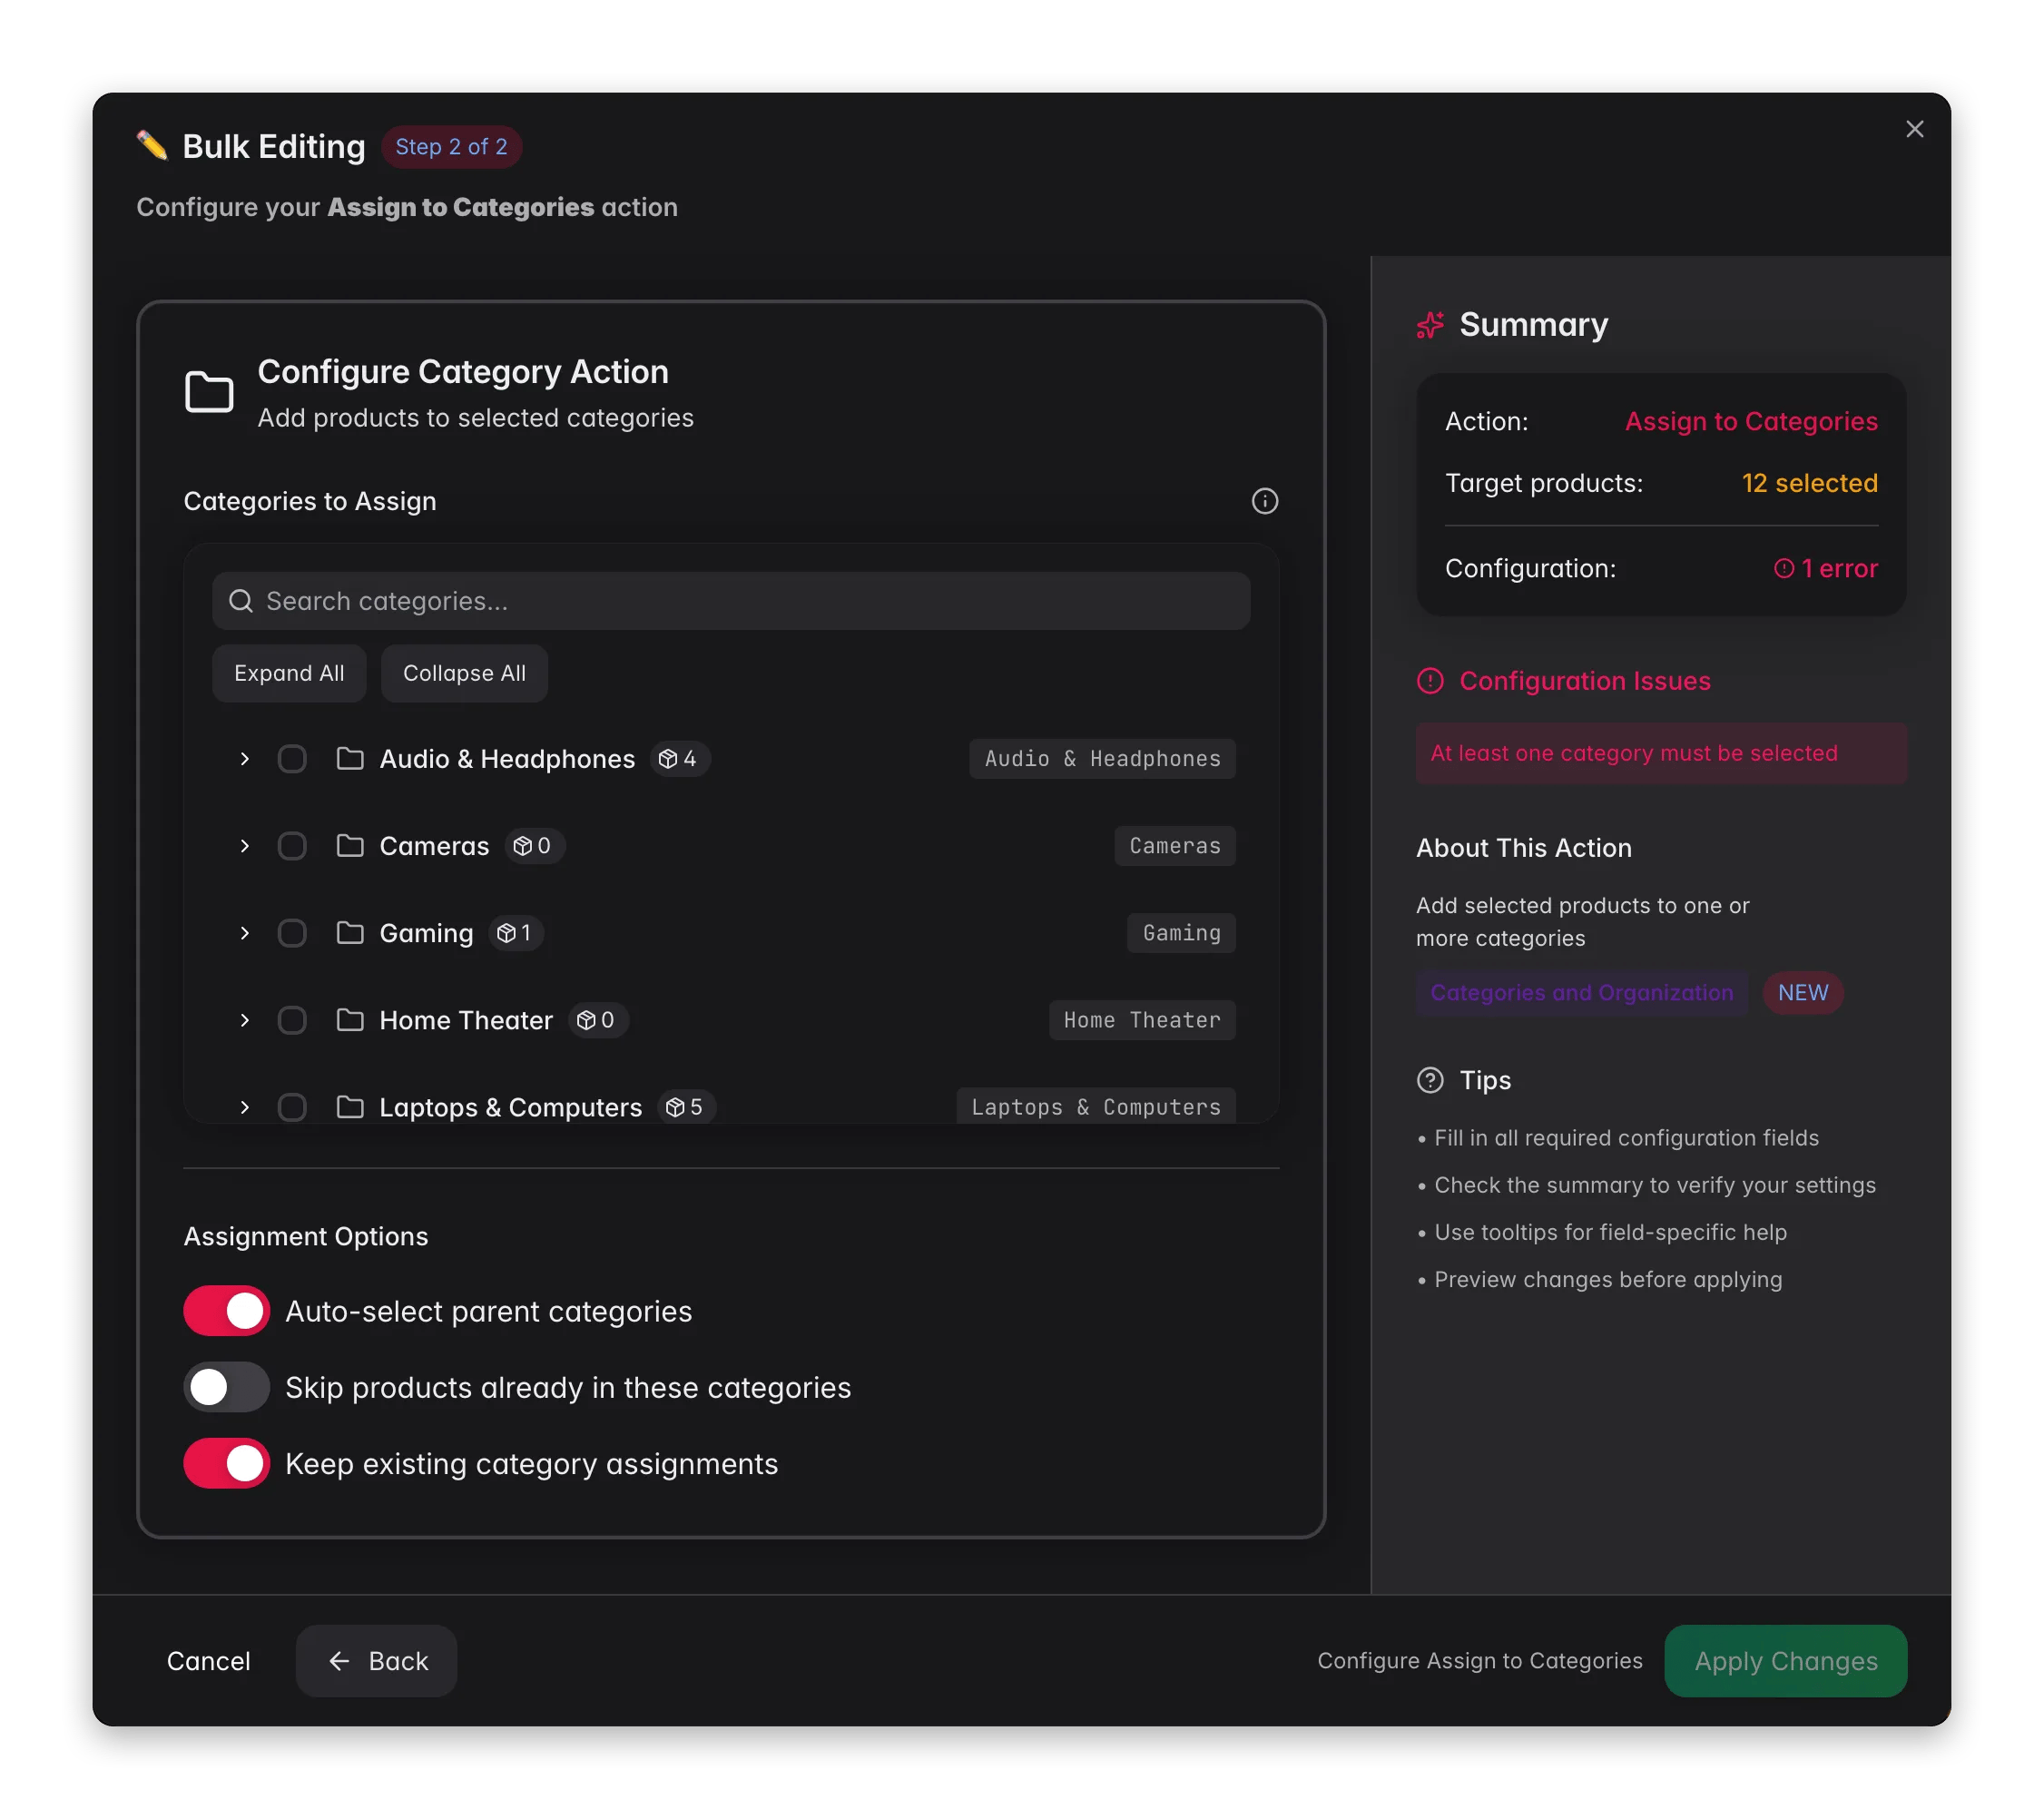
Task: Select the Cameras tree row label
Action: tap(434, 846)
